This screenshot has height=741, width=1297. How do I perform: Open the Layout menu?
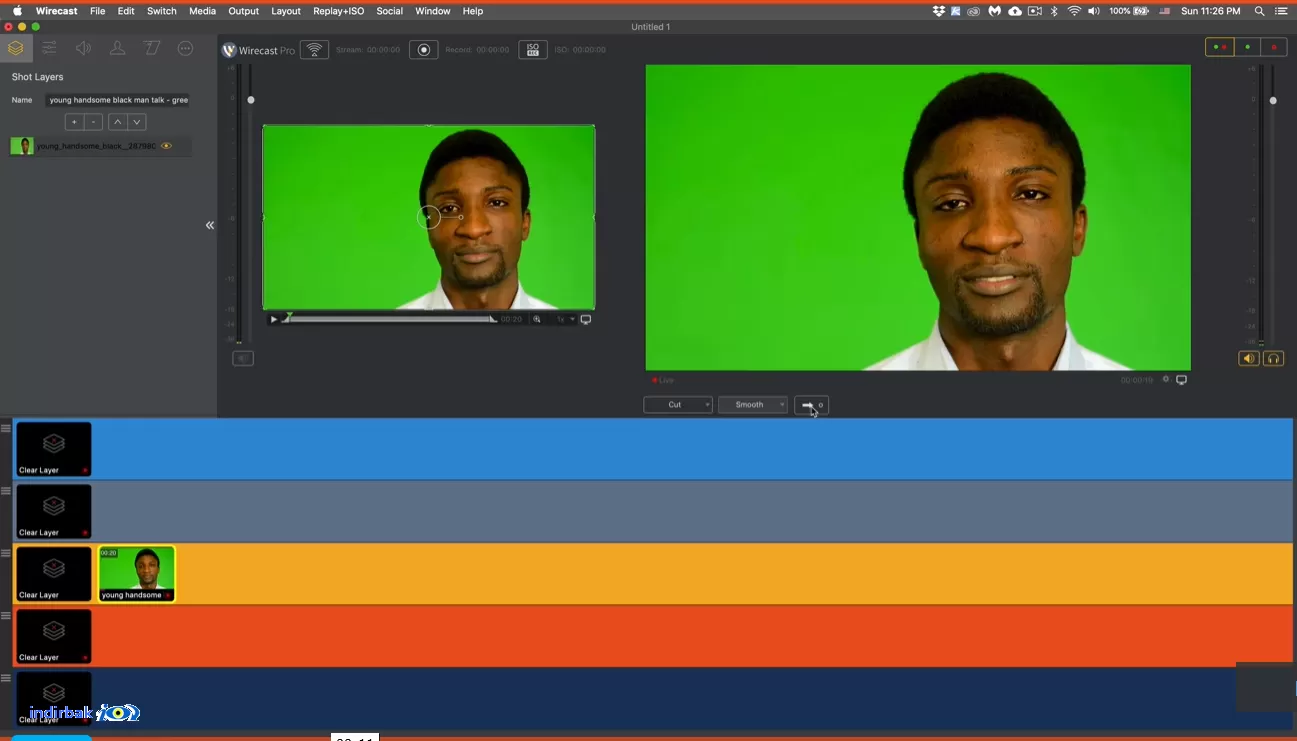pos(286,11)
